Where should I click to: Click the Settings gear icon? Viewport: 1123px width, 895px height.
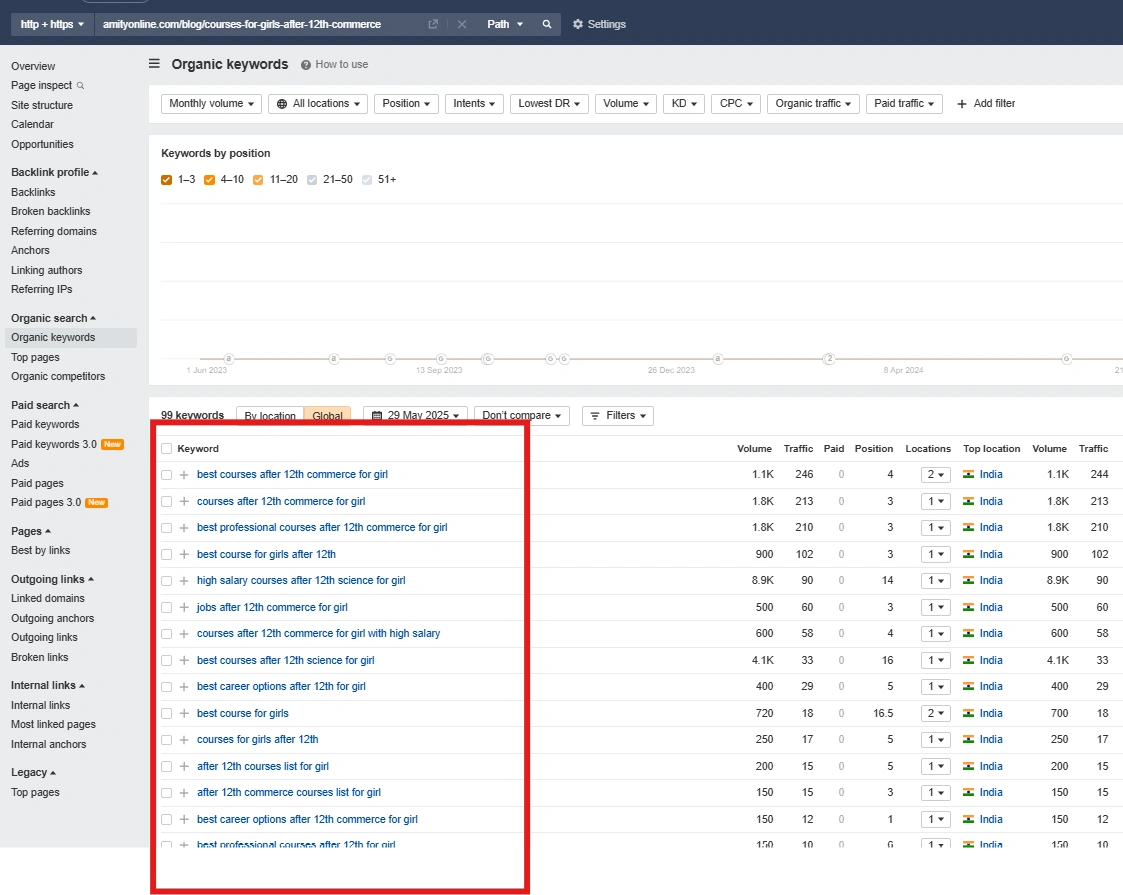coord(578,24)
